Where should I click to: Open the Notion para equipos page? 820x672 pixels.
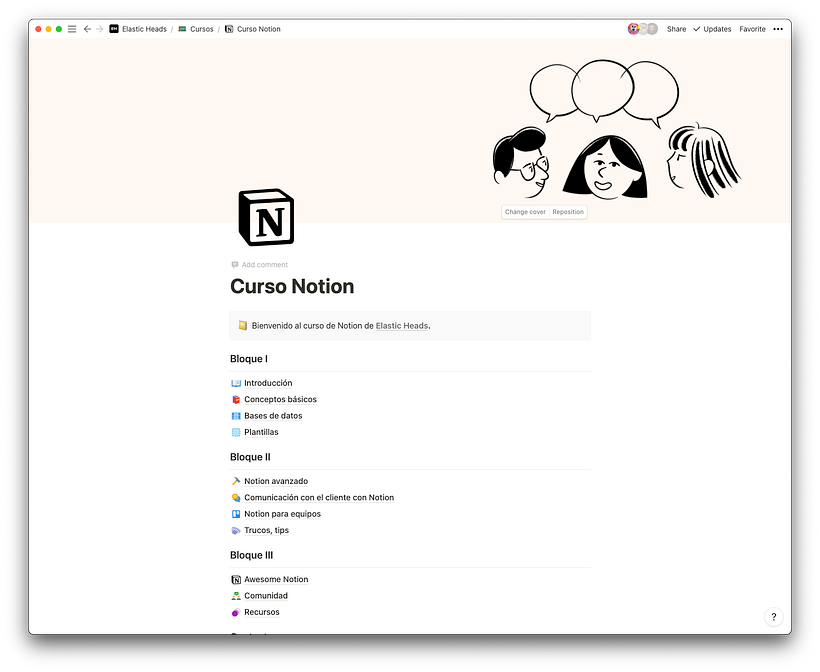click(x=282, y=514)
